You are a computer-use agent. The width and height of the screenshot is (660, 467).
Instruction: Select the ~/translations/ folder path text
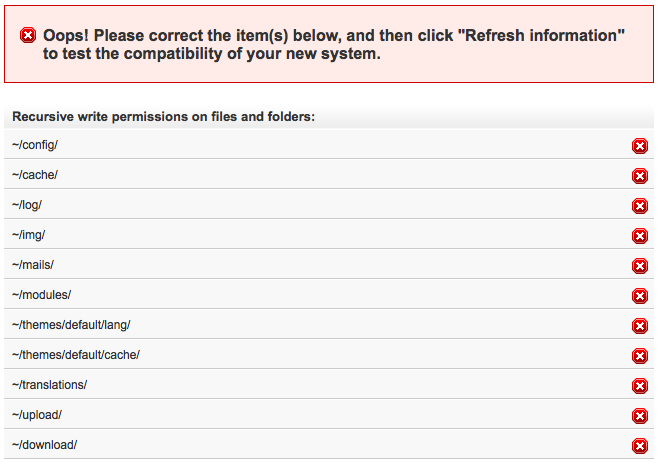point(49,385)
